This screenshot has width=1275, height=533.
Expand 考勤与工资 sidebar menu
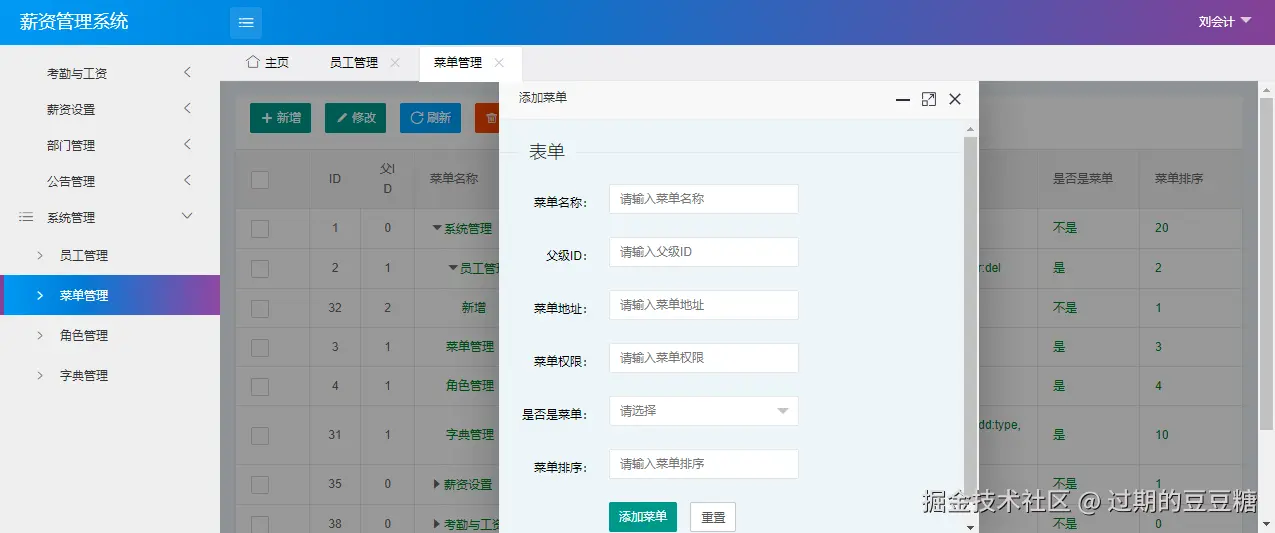pyautogui.click(x=110, y=73)
